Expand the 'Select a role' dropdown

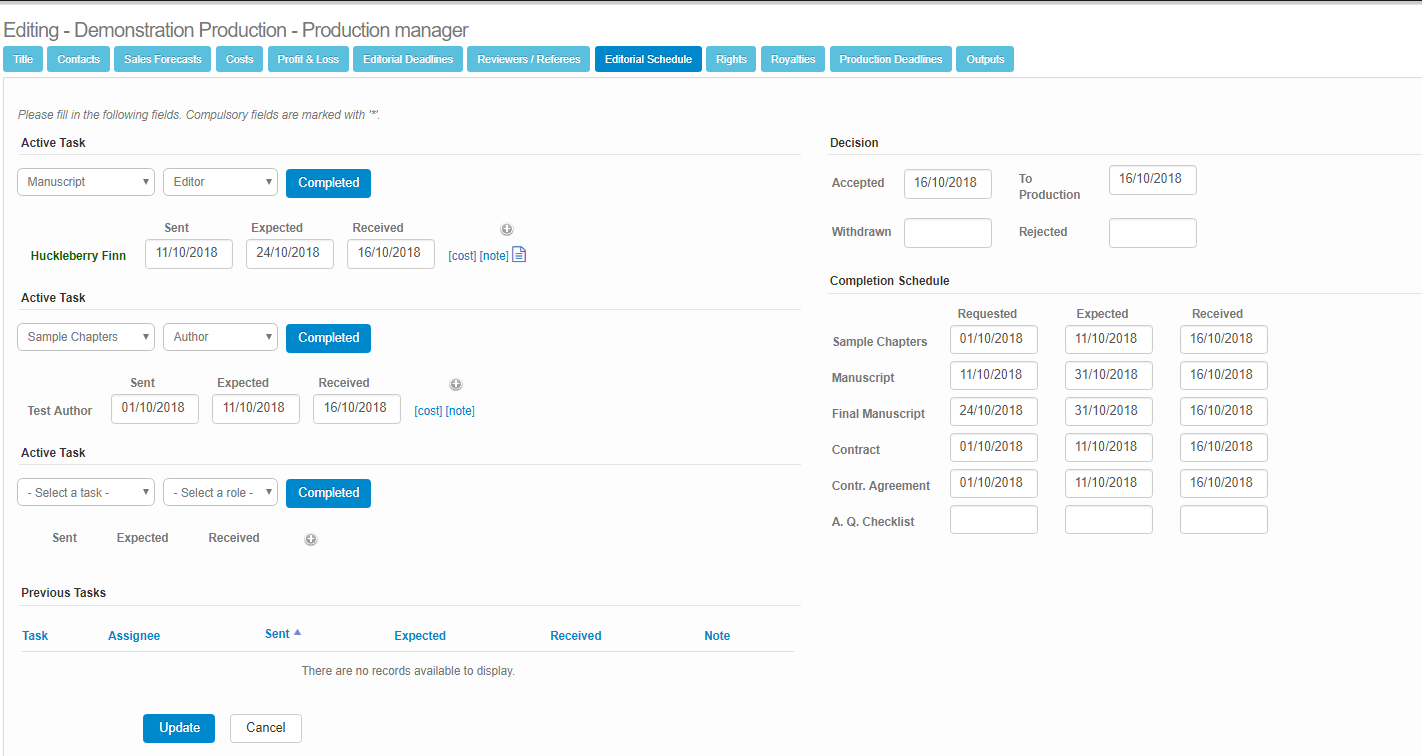[220, 492]
